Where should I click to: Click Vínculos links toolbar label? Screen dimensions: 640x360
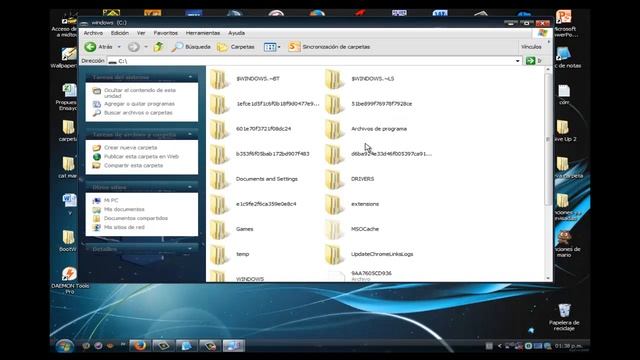click(531, 47)
